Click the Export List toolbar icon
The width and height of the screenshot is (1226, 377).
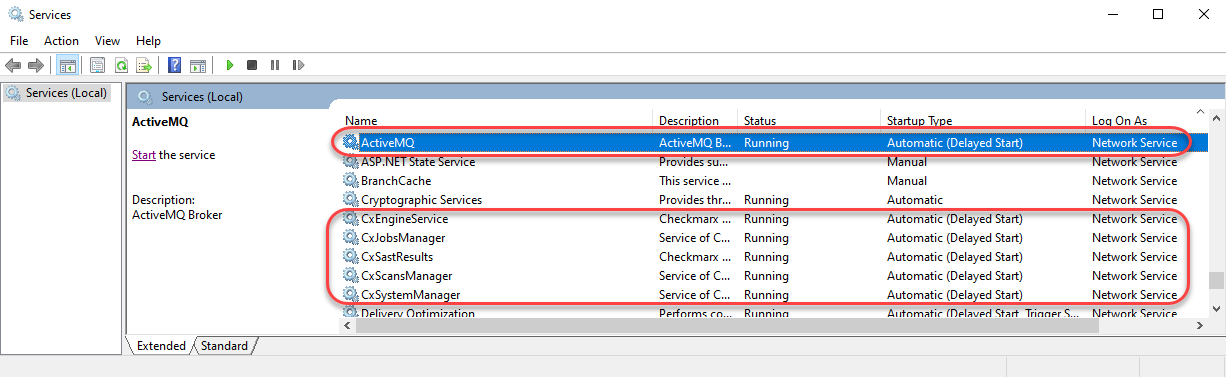(144, 65)
